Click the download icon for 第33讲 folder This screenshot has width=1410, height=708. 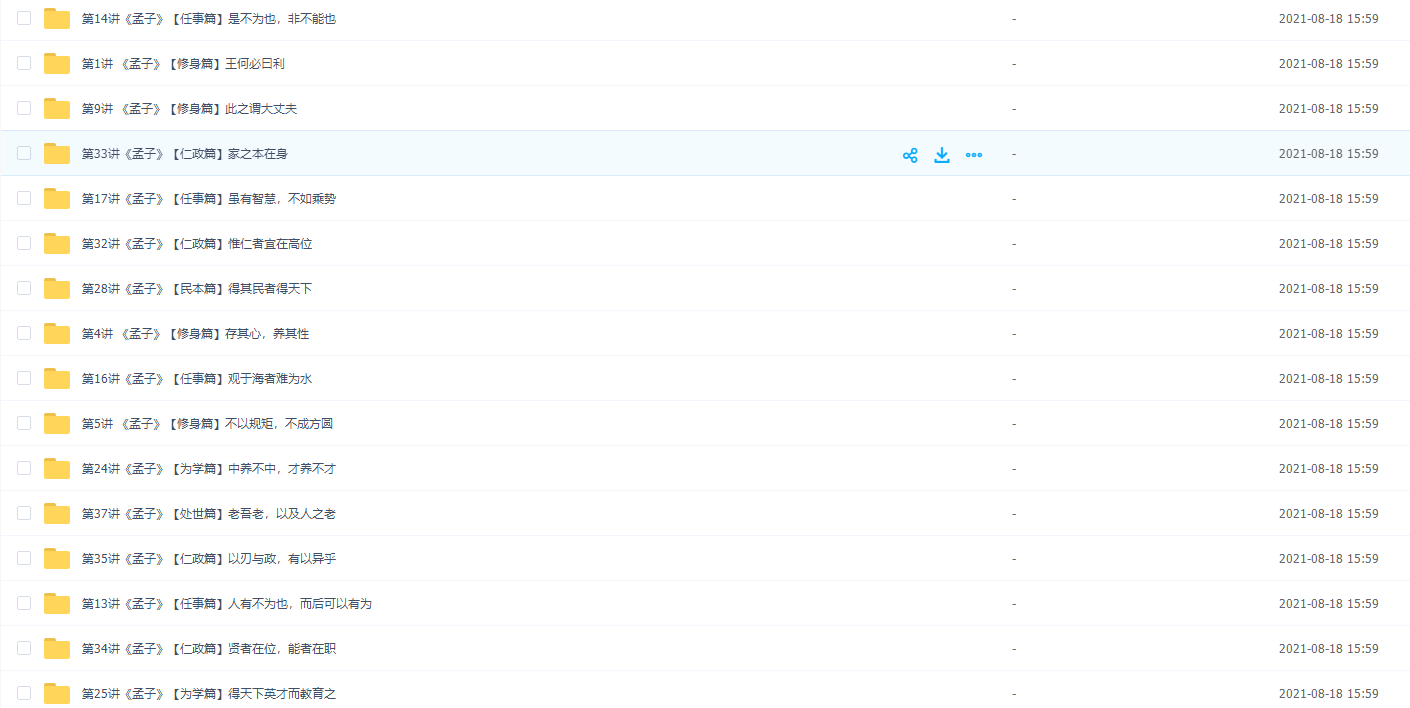(942, 155)
